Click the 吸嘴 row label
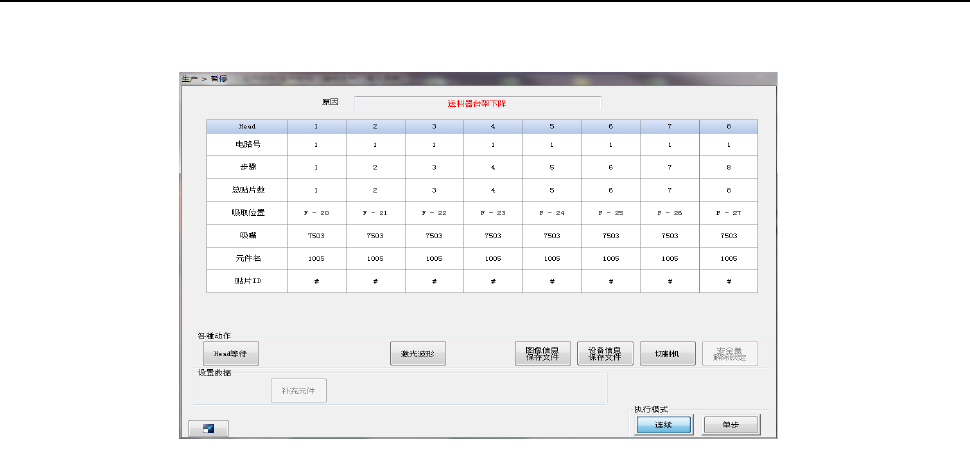Image resolution: width=970 pixels, height=455 pixels. (247, 236)
